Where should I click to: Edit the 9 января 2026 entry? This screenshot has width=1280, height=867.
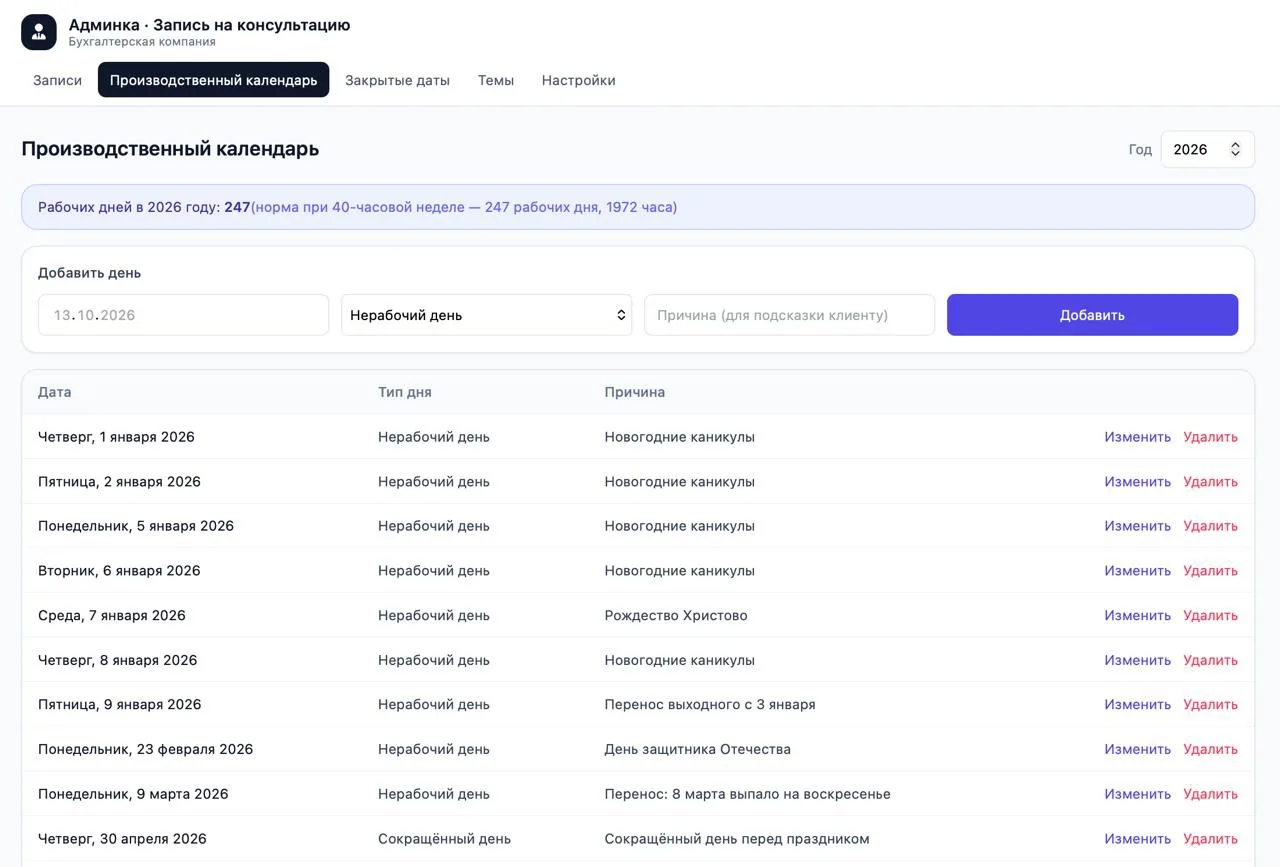click(x=1137, y=705)
